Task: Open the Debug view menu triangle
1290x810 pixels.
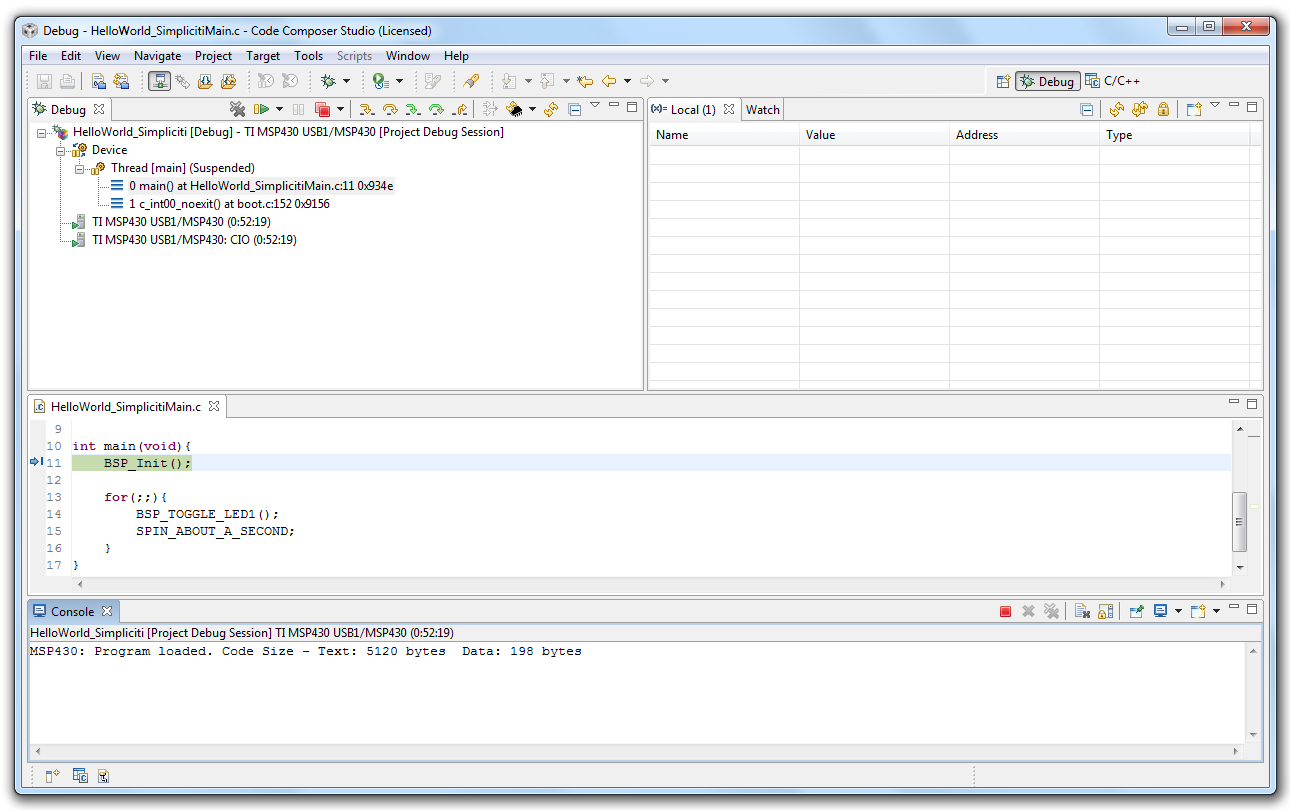Action: (x=595, y=104)
